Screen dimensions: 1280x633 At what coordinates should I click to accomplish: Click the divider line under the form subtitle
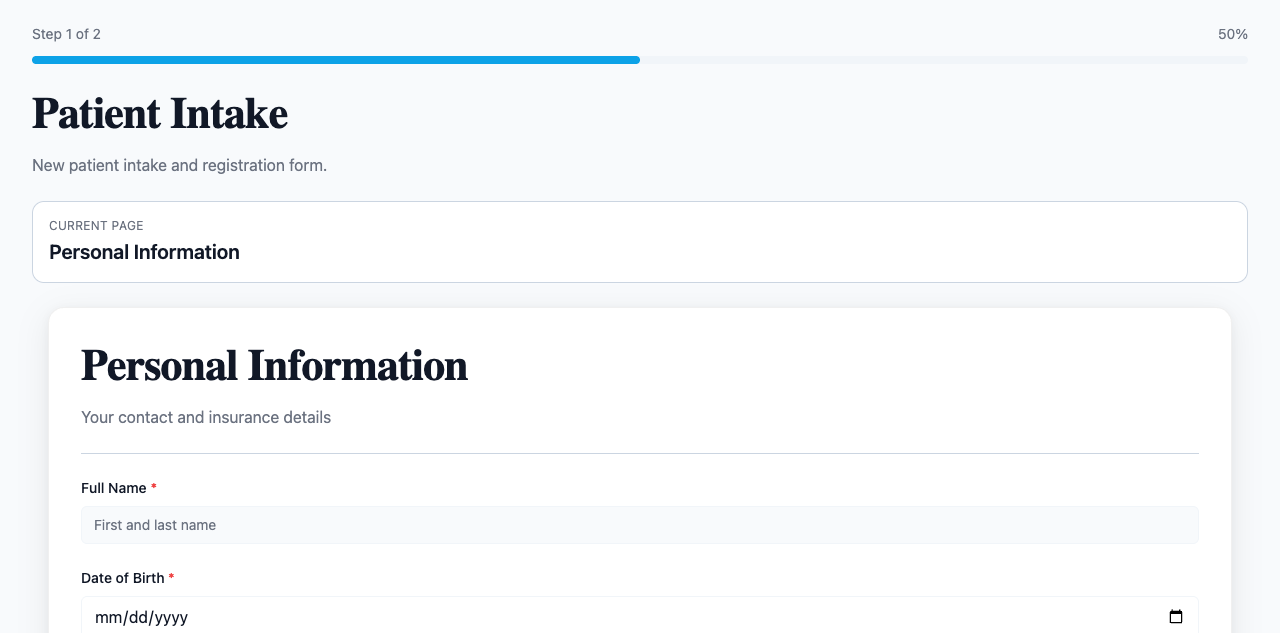pos(640,453)
